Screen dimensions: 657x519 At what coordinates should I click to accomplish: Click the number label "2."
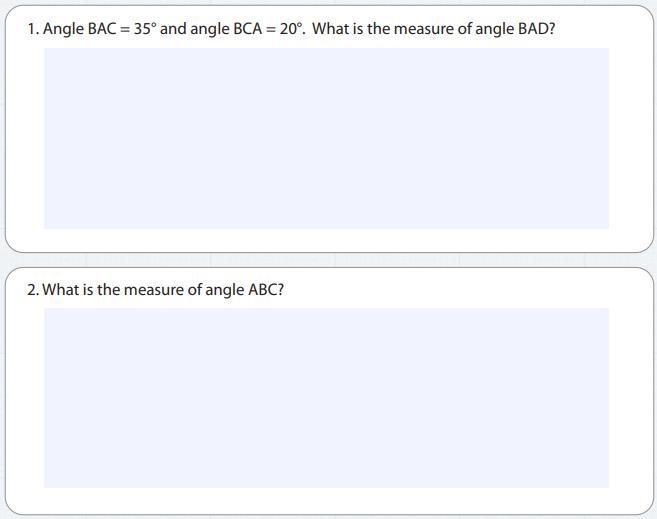coord(33,290)
